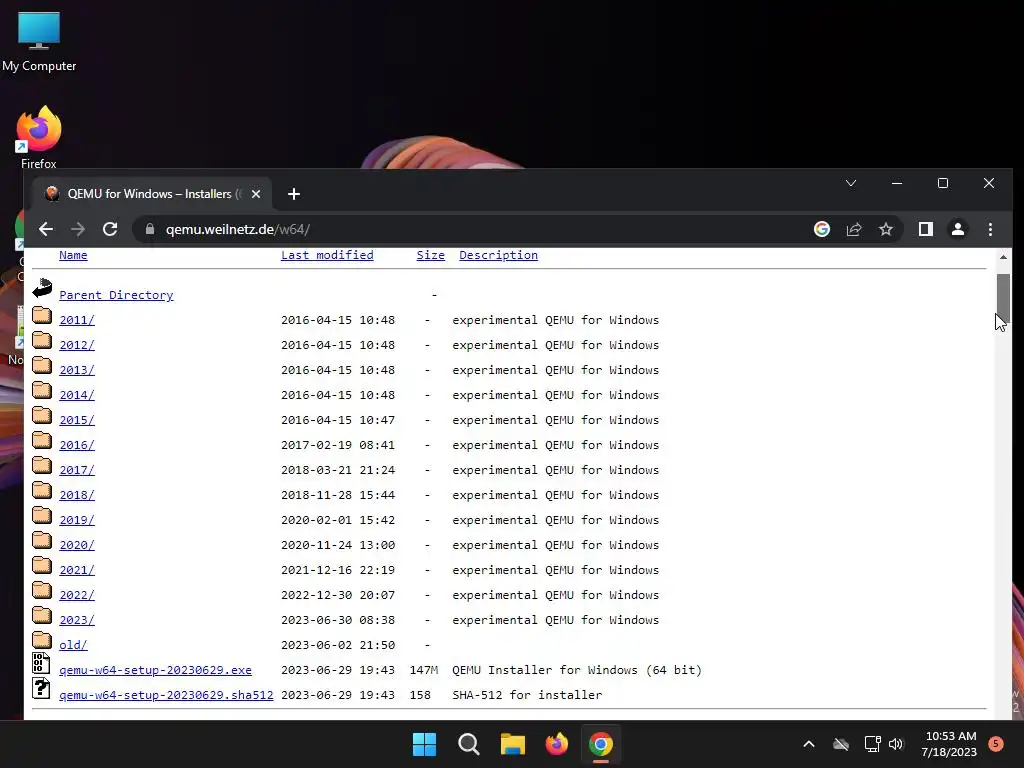1024x768 pixels.
Task: Open the 2018/ folder link
Action: (x=77, y=495)
